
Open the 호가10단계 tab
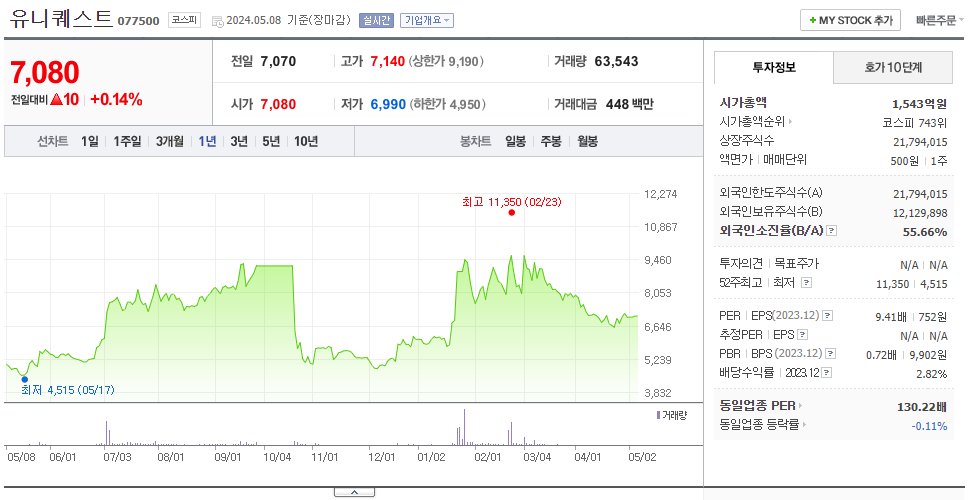click(893, 68)
